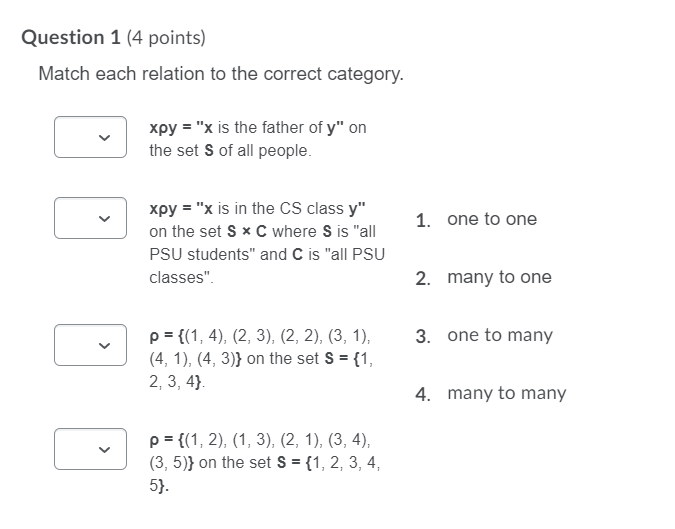The height and width of the screenshot is (529, 675).
Task: Select the "one to many" category text
Action: click(500, 335)
